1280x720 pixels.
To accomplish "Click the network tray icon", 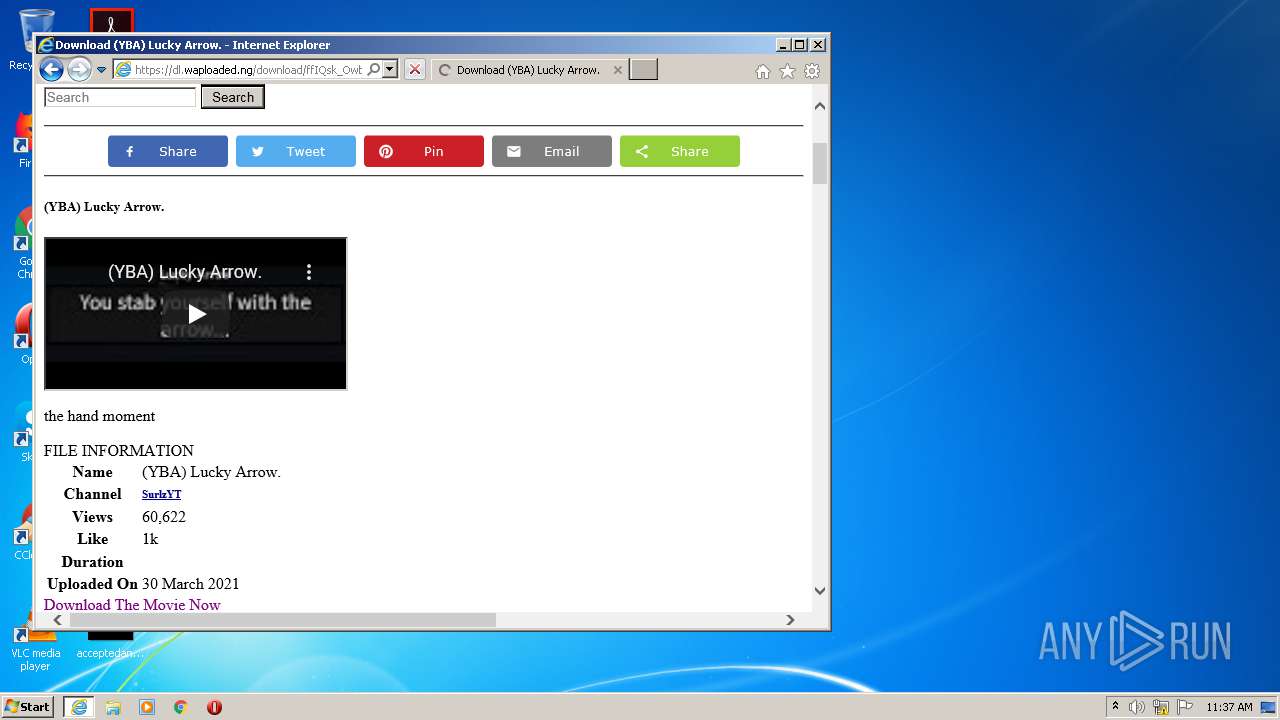I will coord(1161,707).
